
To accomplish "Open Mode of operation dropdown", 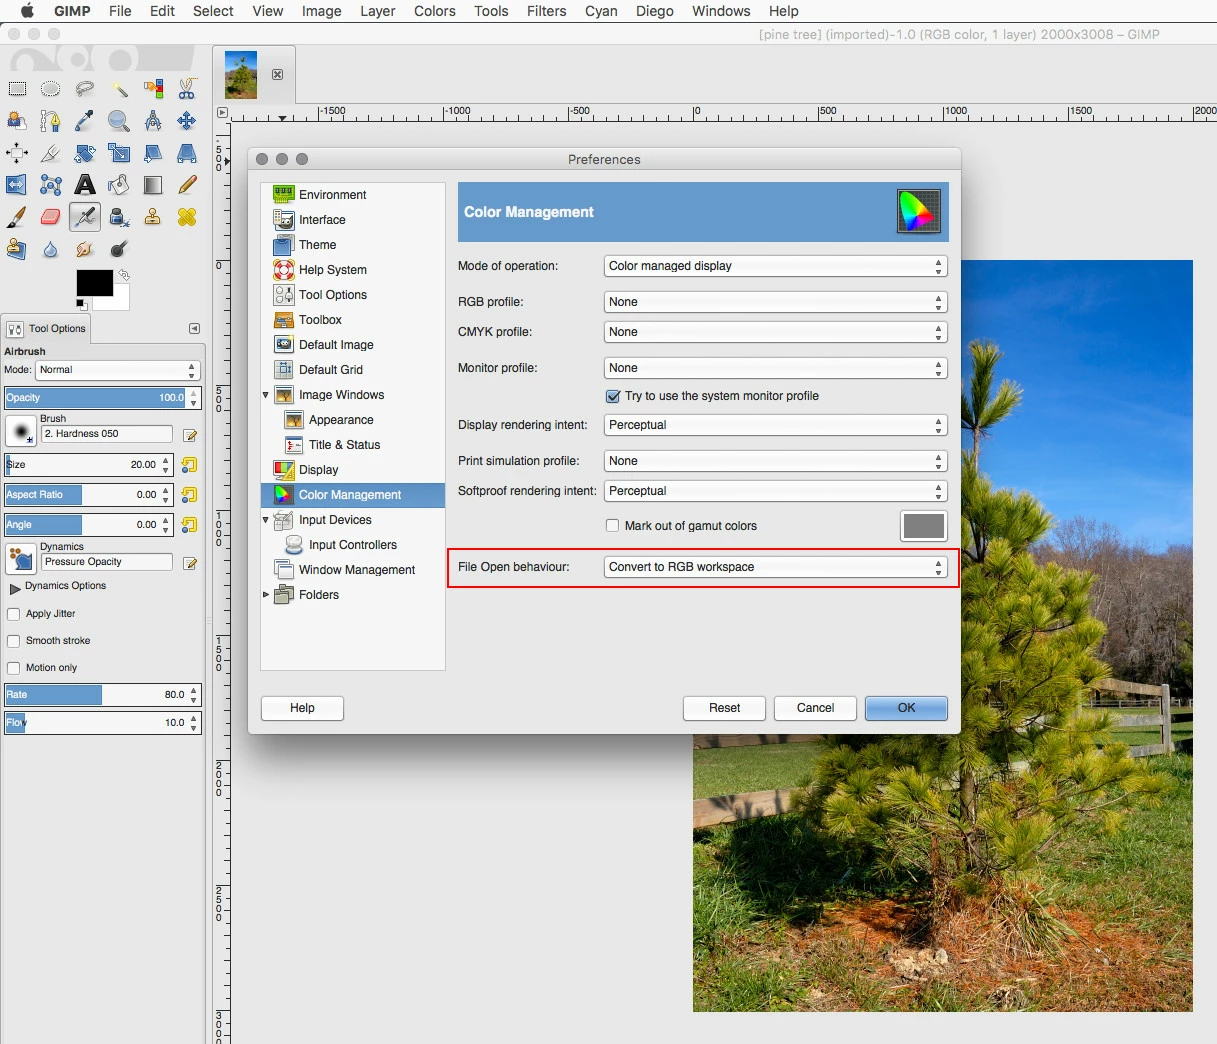I will pyautogui.click(x=776, y=266).
